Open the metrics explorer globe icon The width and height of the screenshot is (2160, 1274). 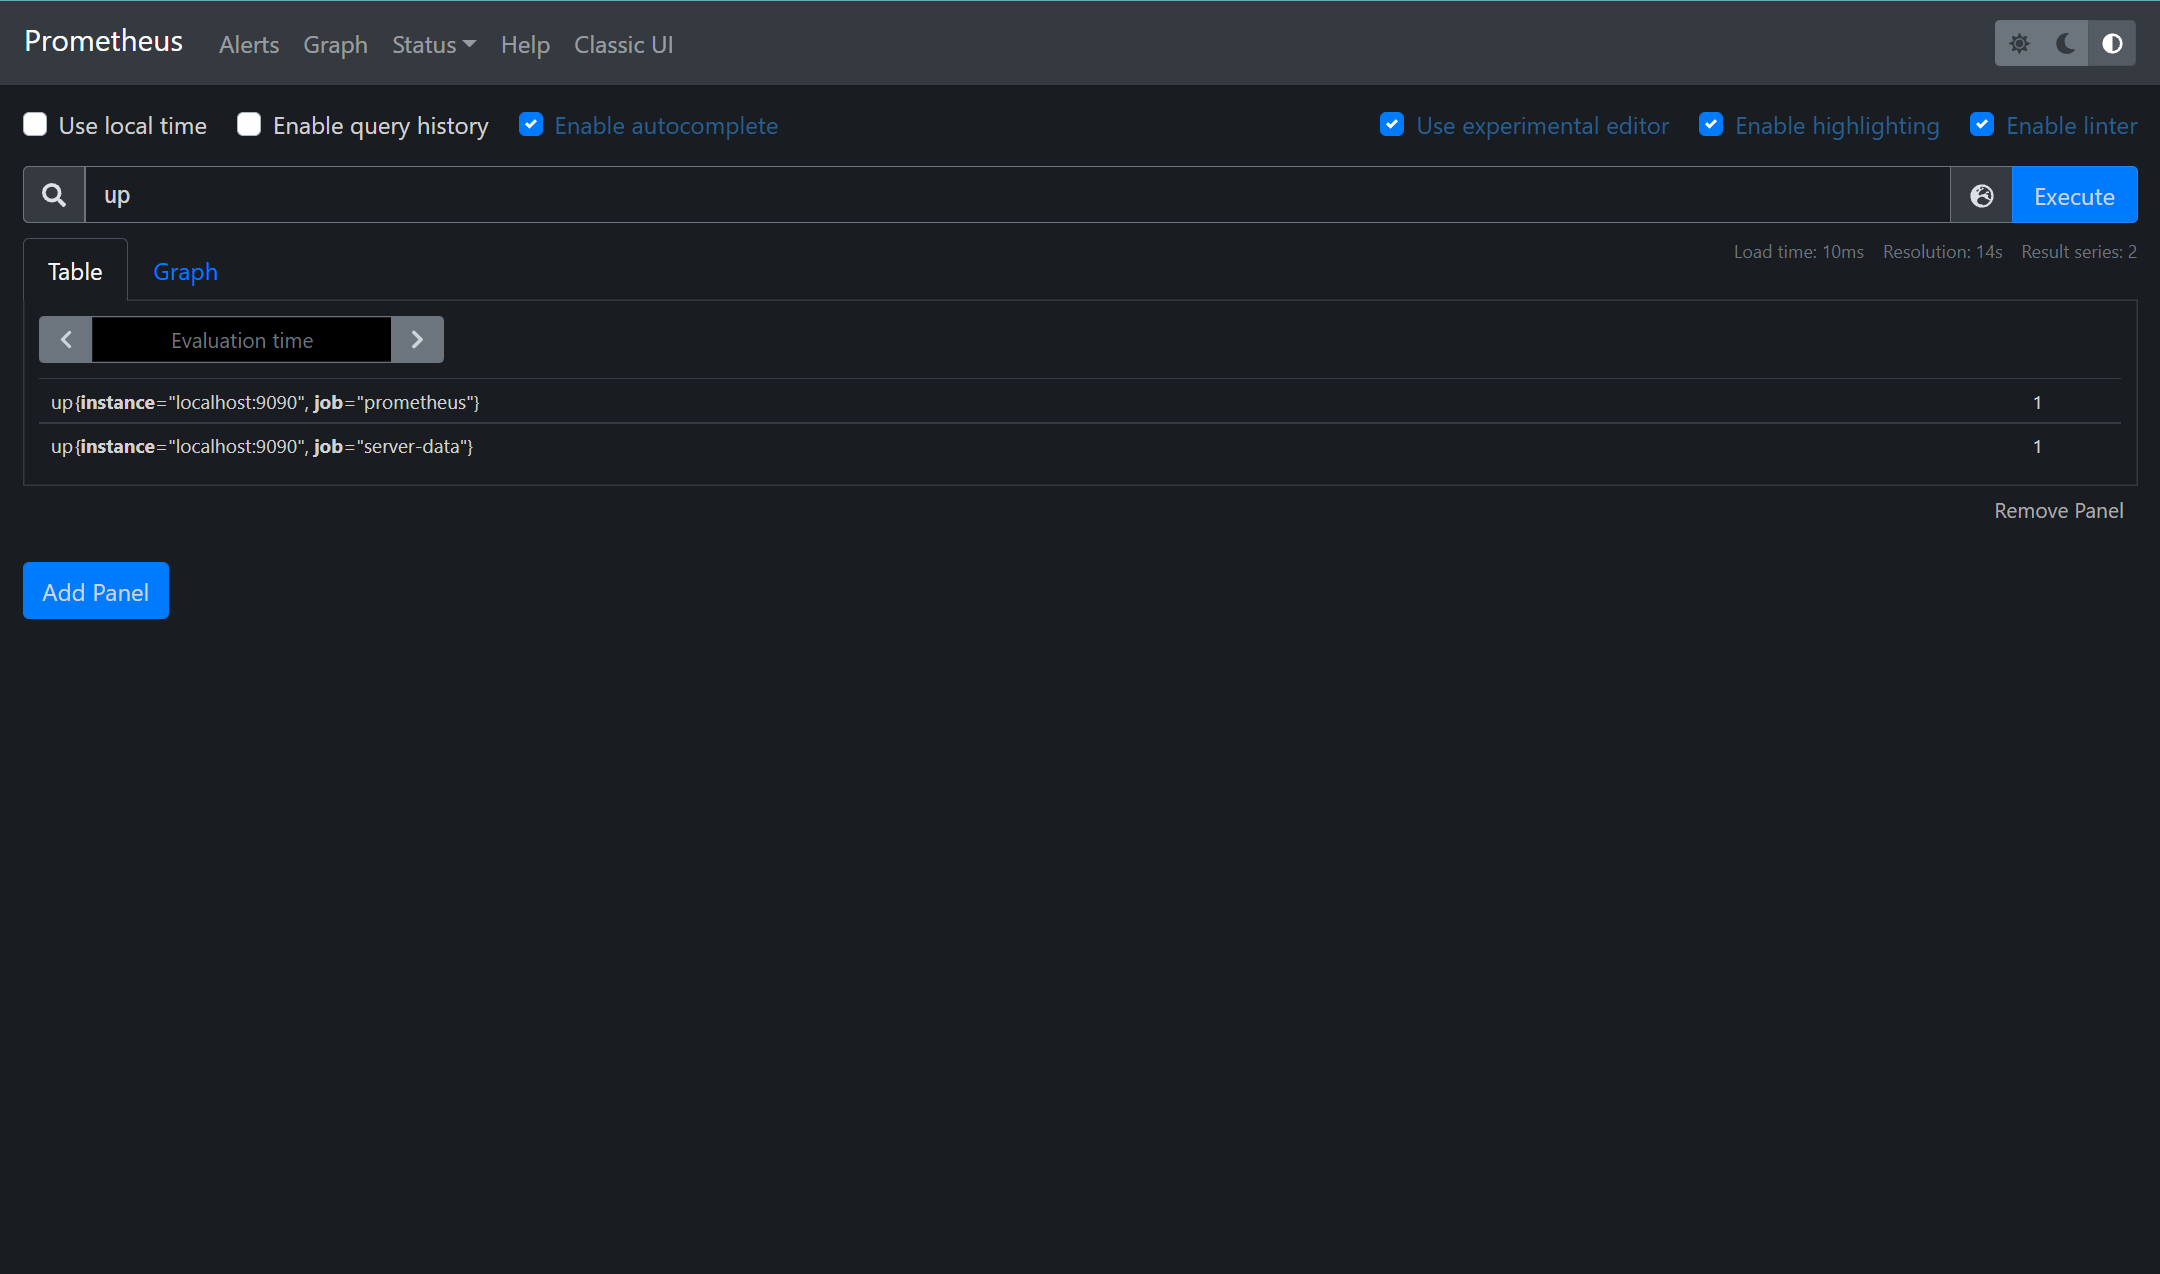pyautogui.click(x=1981, y=196)
